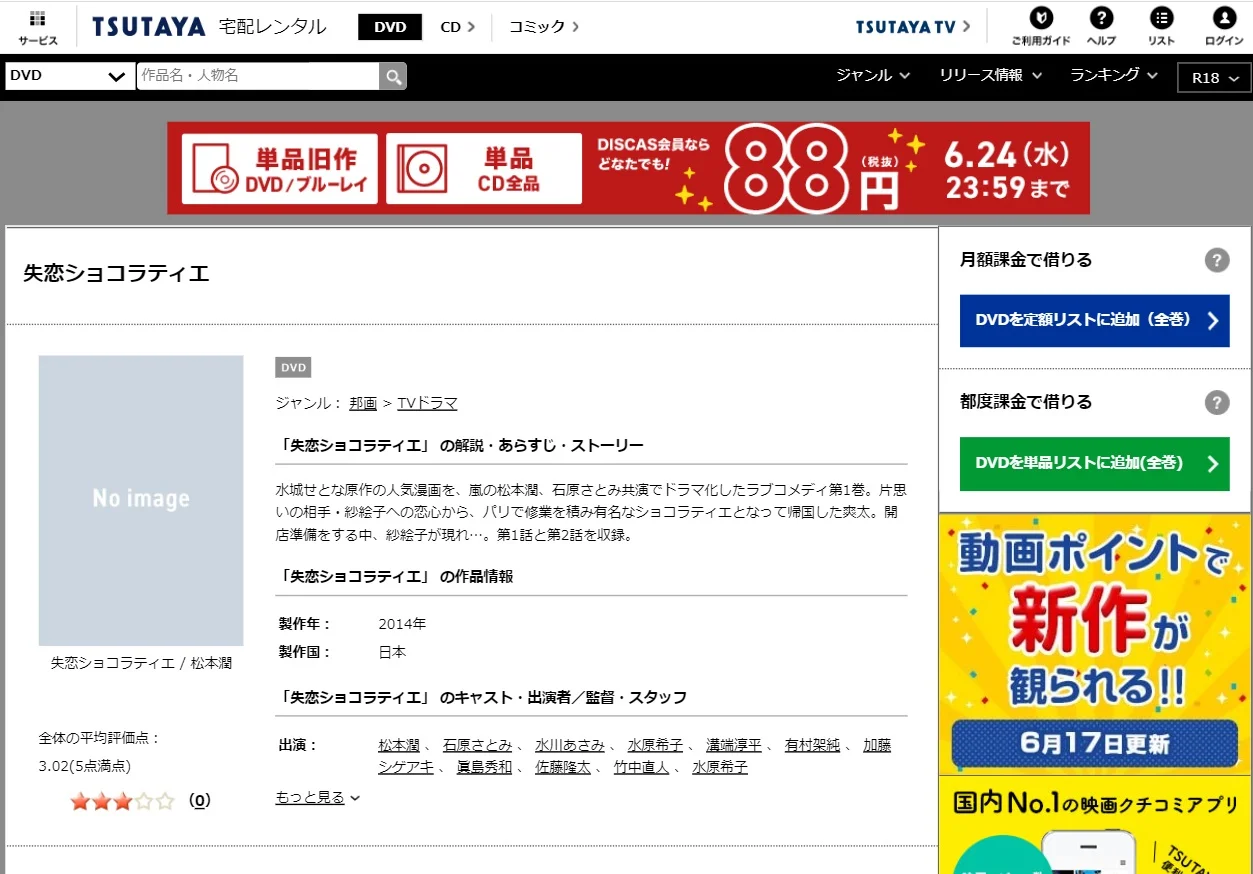1253x874 pixels.
Task: Click the DVD format badge
Action: pos(293,368)
